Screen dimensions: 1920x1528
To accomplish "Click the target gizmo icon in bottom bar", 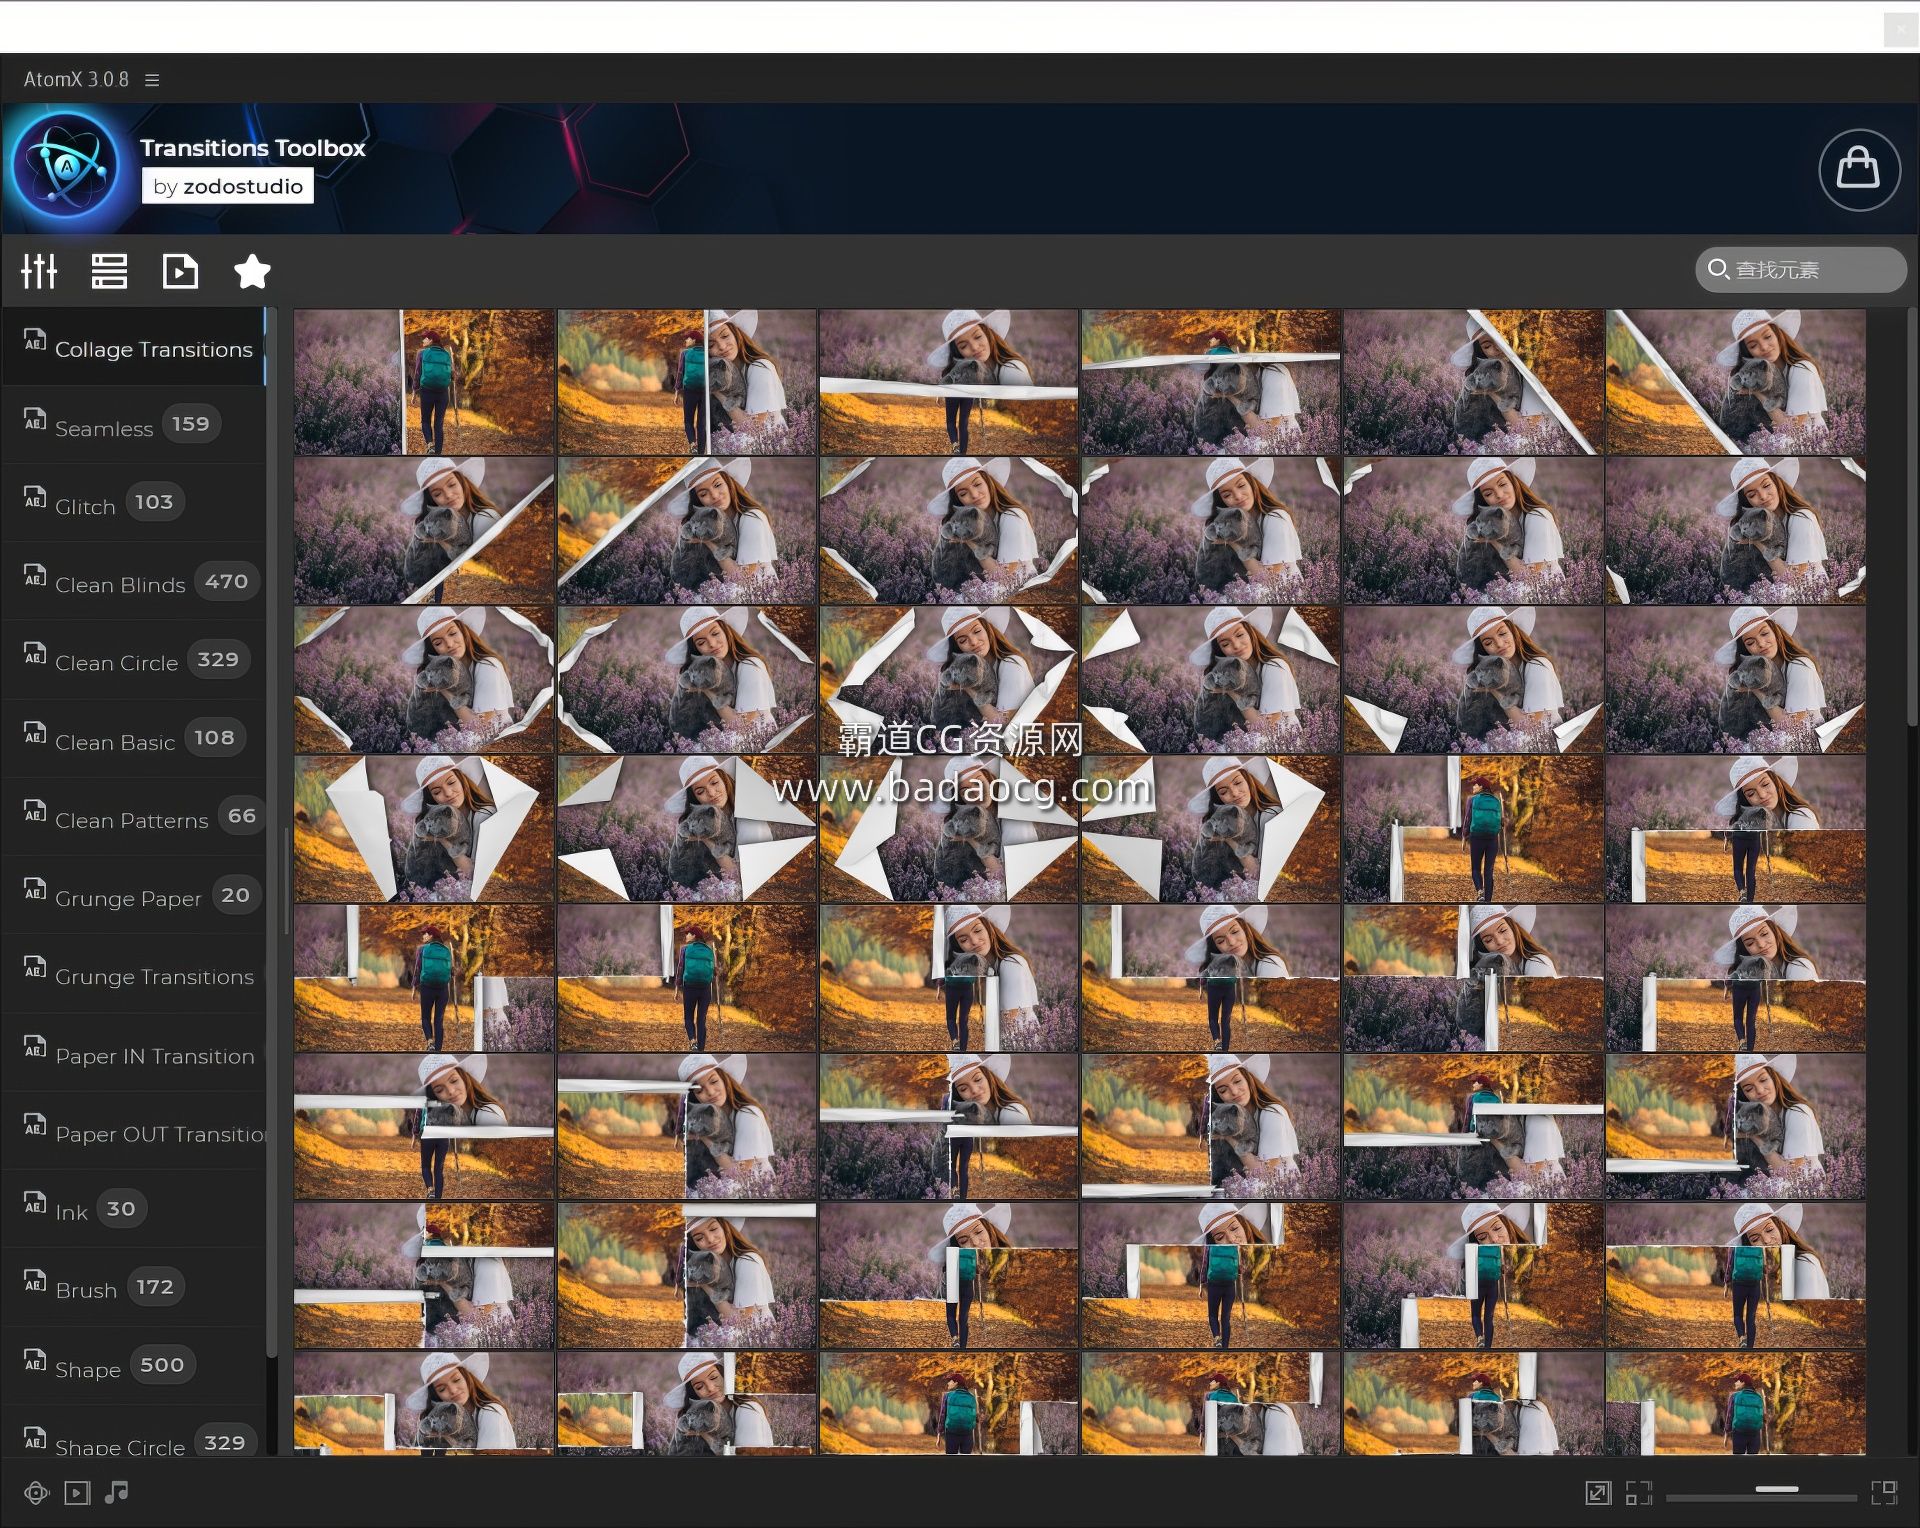I will [37, 1493].
